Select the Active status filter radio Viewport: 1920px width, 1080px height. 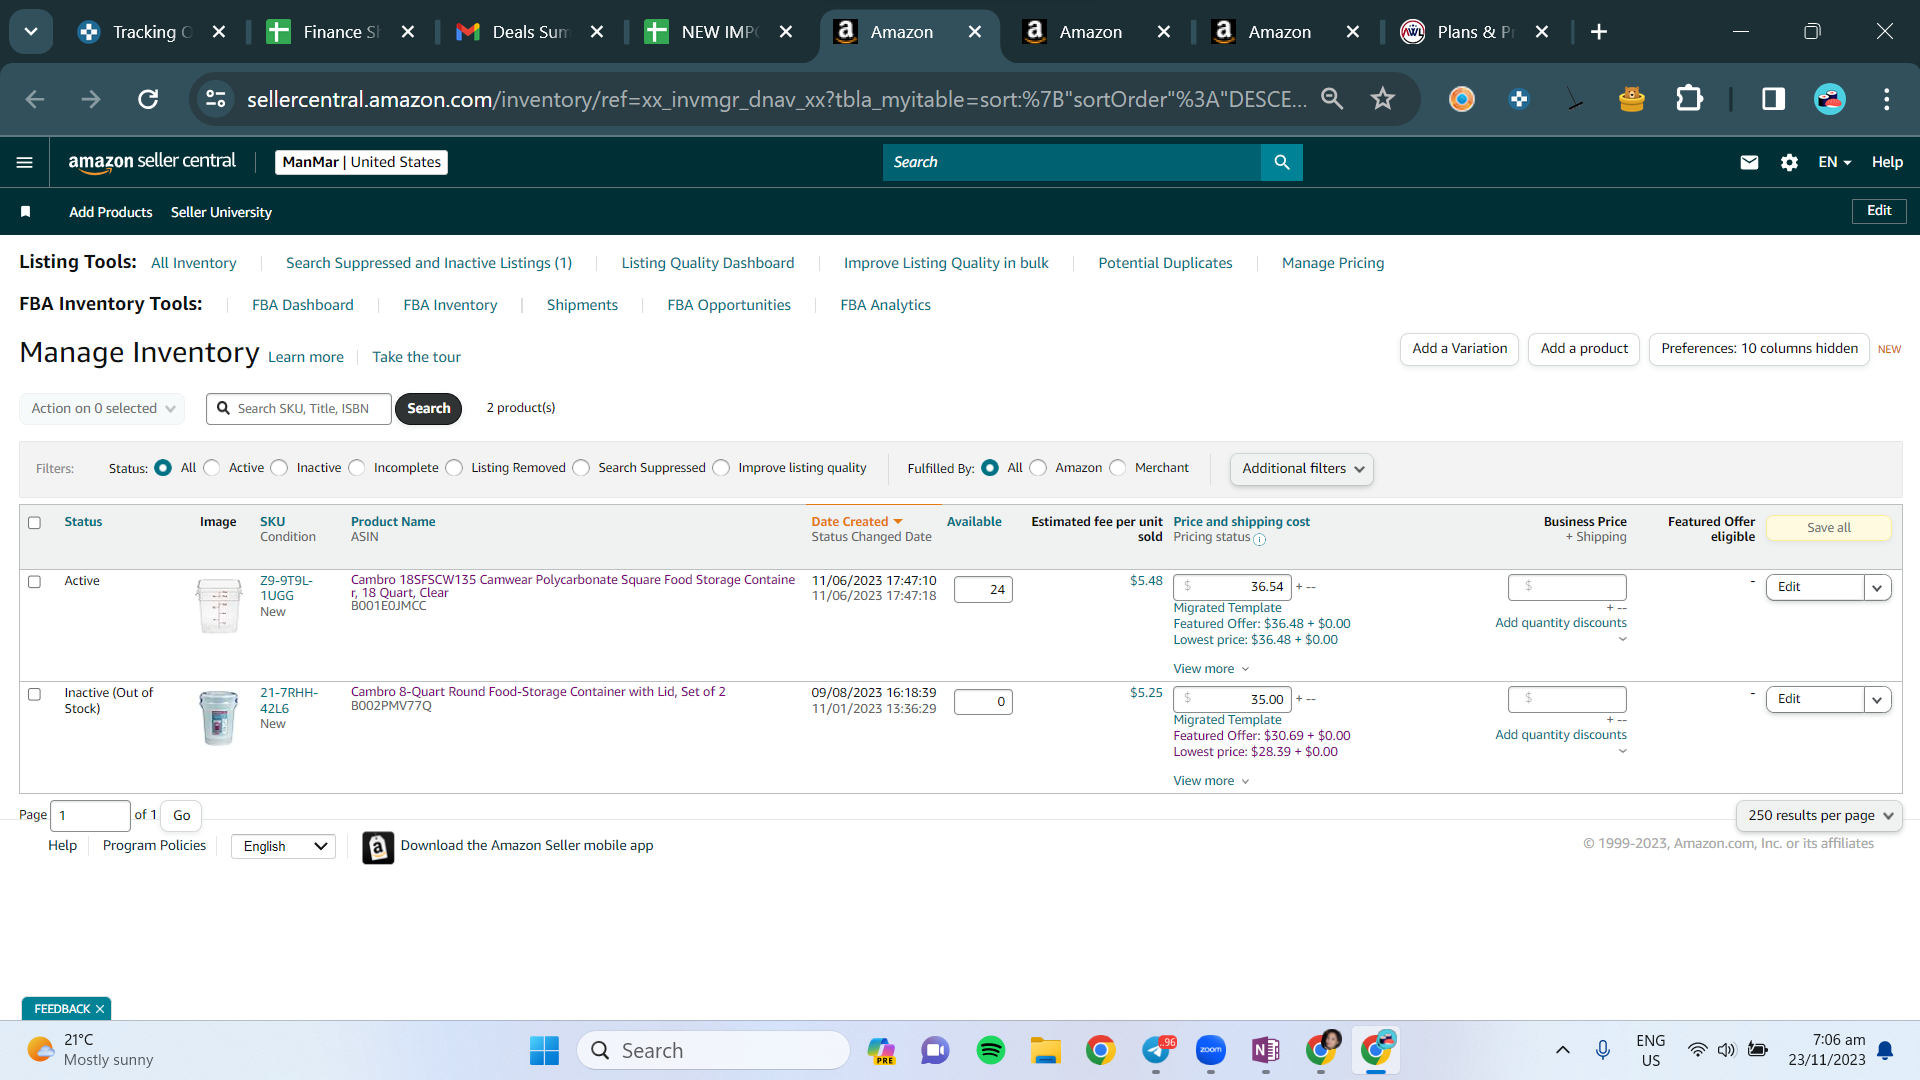point(212,468)
